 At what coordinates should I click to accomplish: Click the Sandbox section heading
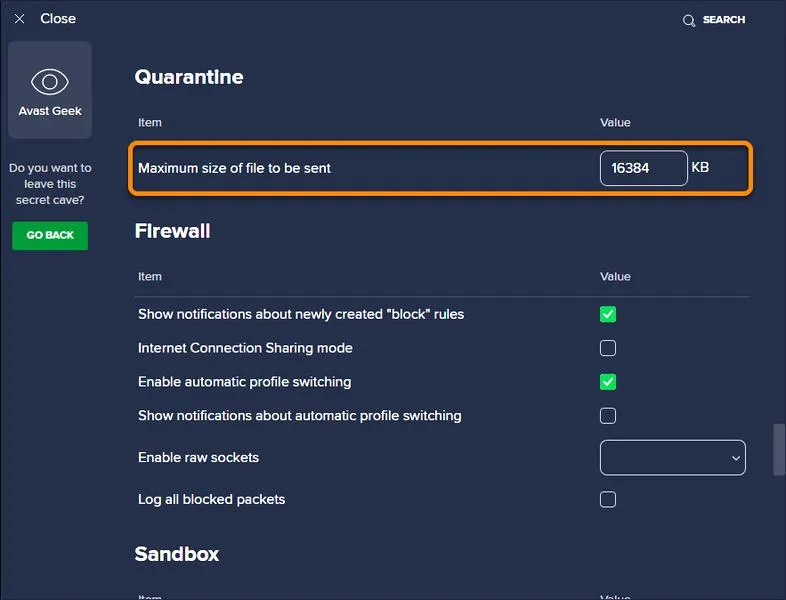177,554
